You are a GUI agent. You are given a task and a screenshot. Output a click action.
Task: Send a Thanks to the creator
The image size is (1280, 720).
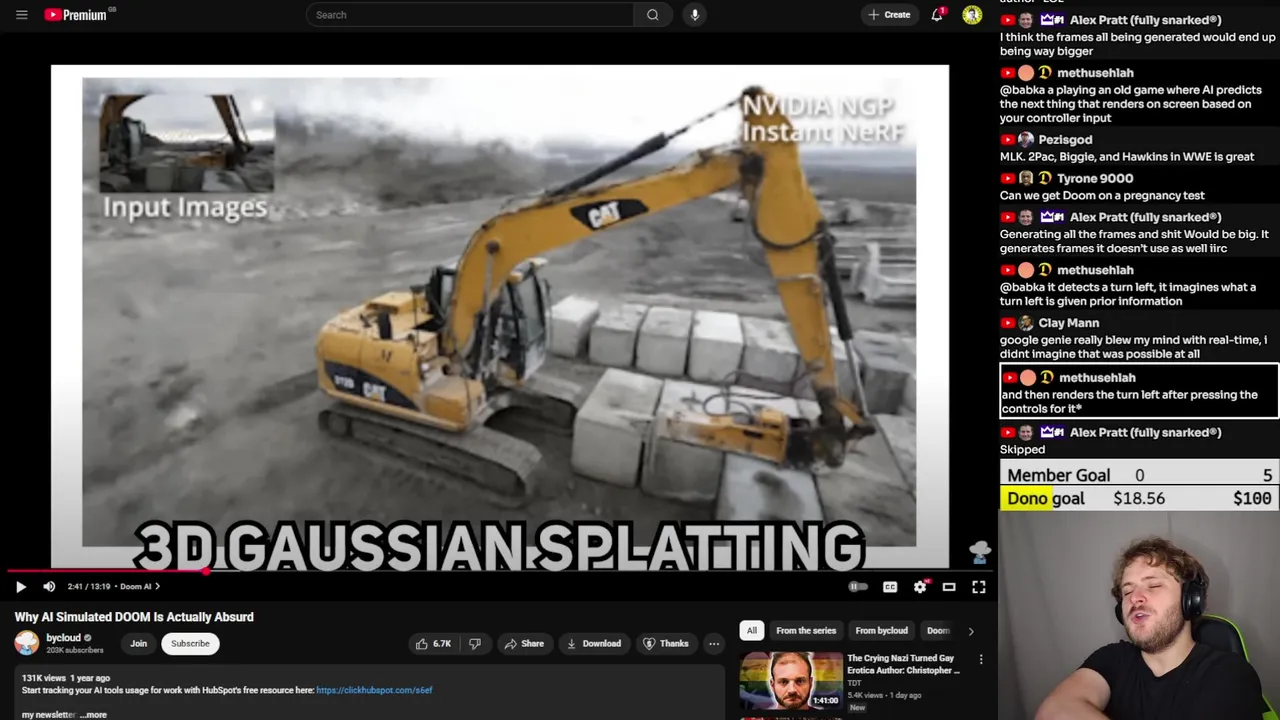666,644
